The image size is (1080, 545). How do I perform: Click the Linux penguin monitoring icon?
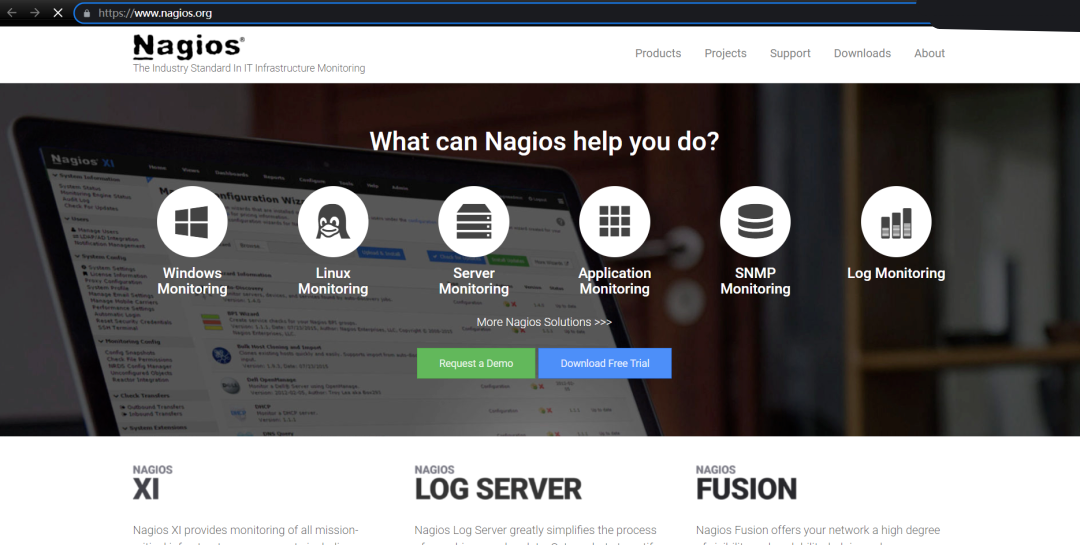pos(333,222)
